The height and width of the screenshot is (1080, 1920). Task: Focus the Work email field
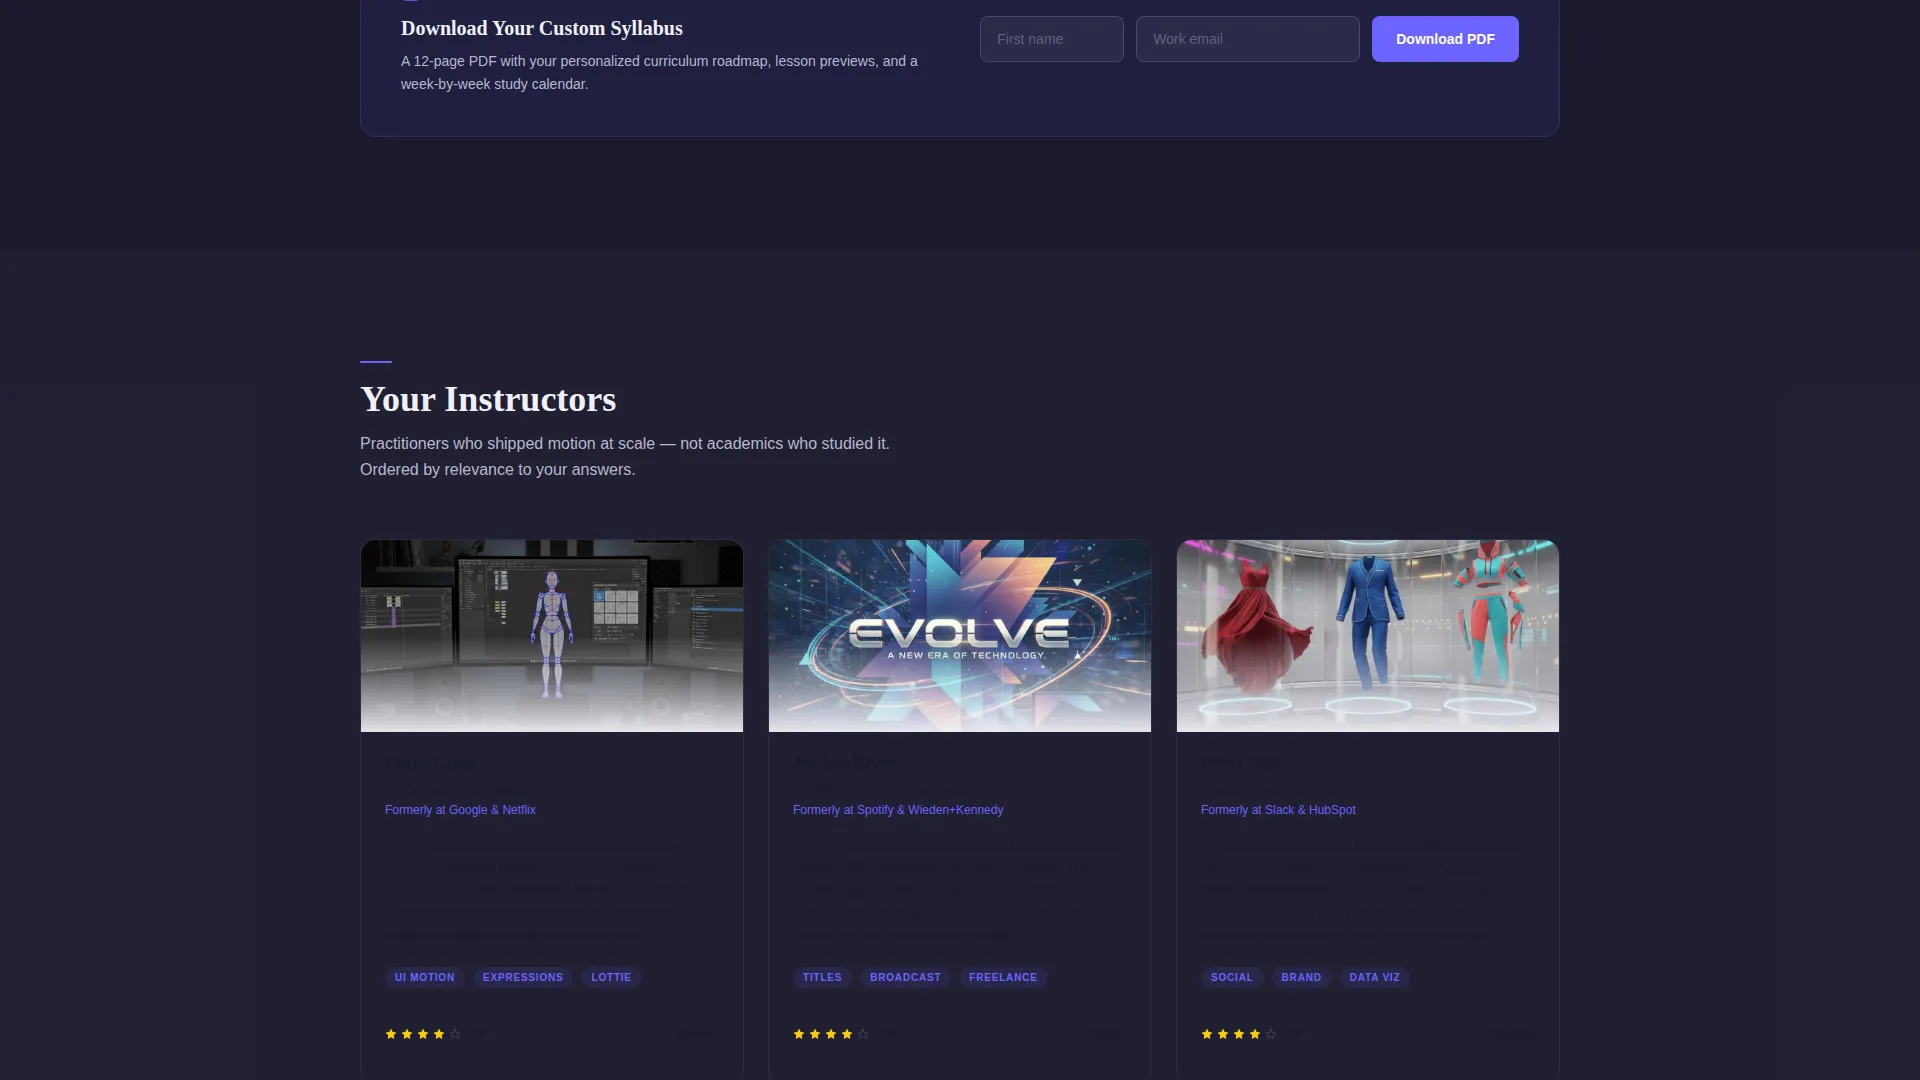pos(1247,39)
